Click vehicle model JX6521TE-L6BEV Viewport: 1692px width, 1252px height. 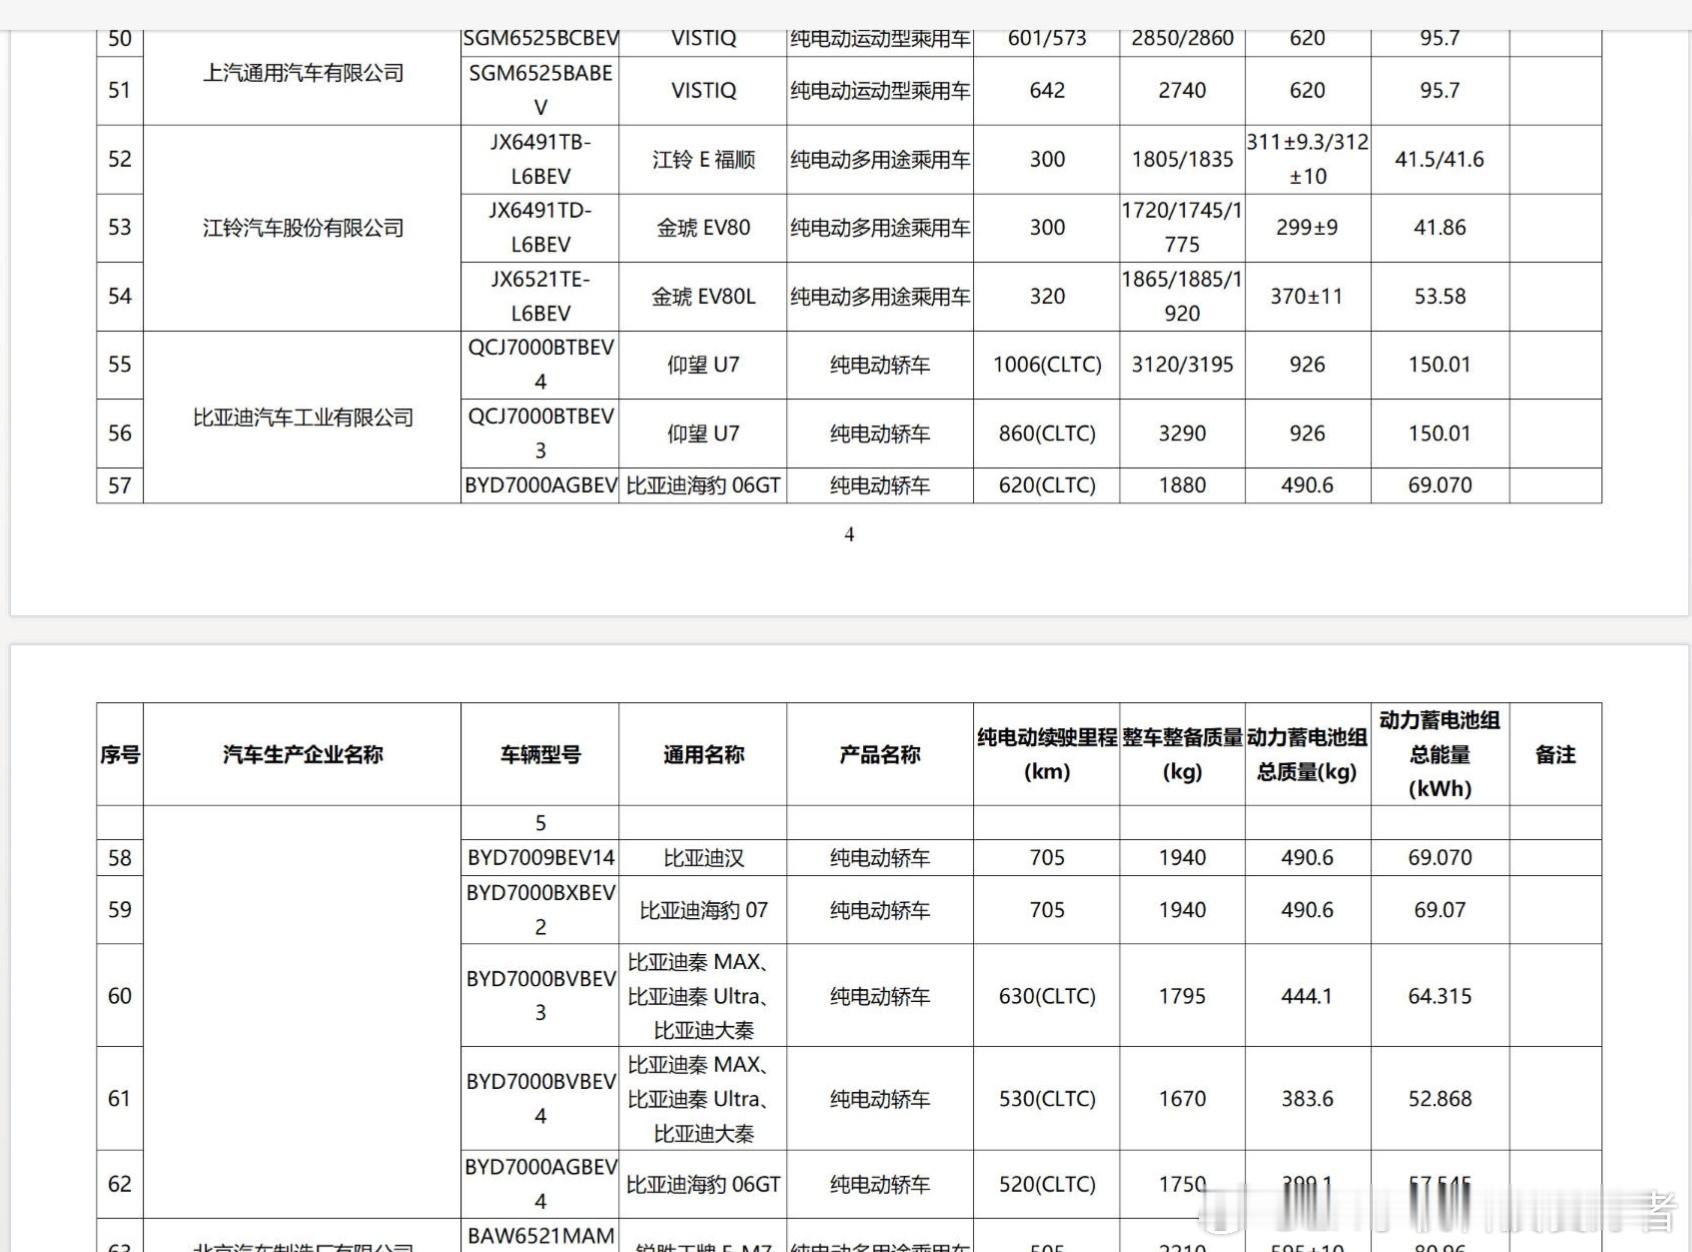pos(540,296)
